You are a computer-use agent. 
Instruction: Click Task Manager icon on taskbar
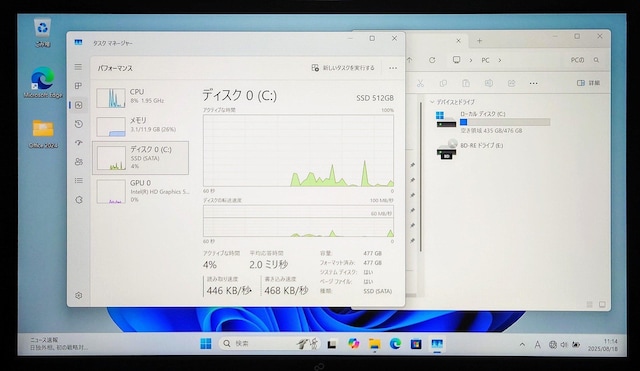pyautogui.click(x=437, y=344)
